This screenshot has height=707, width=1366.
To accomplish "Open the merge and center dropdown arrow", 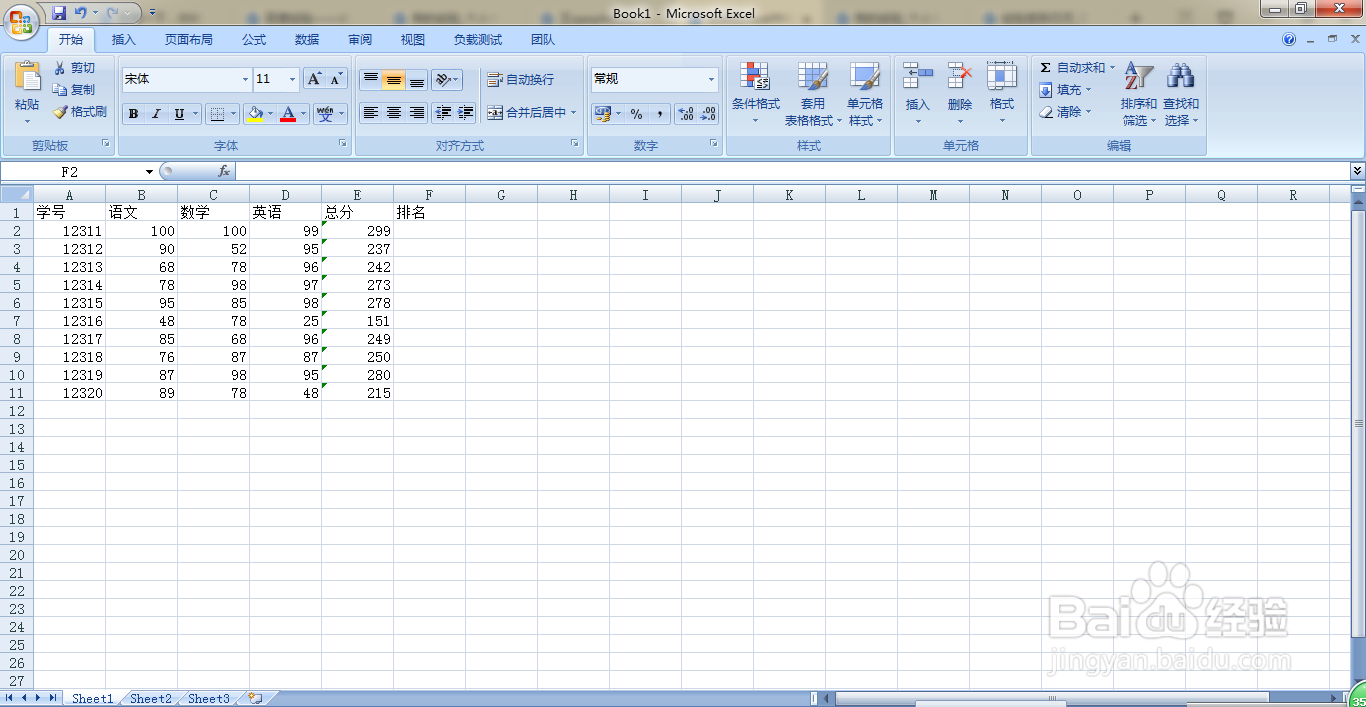I will point(574,113).
